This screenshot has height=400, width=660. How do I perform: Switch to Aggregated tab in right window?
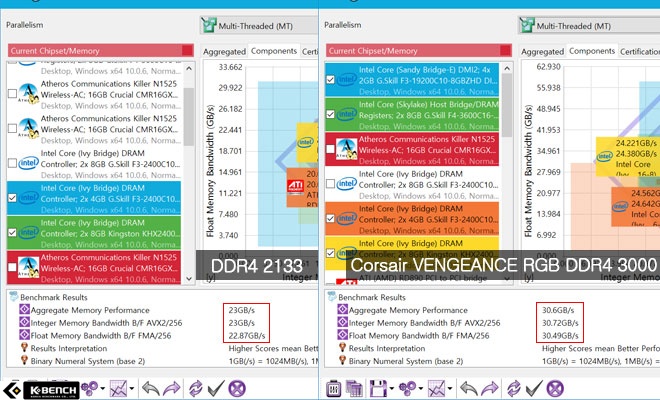click(x=543, y=51)
